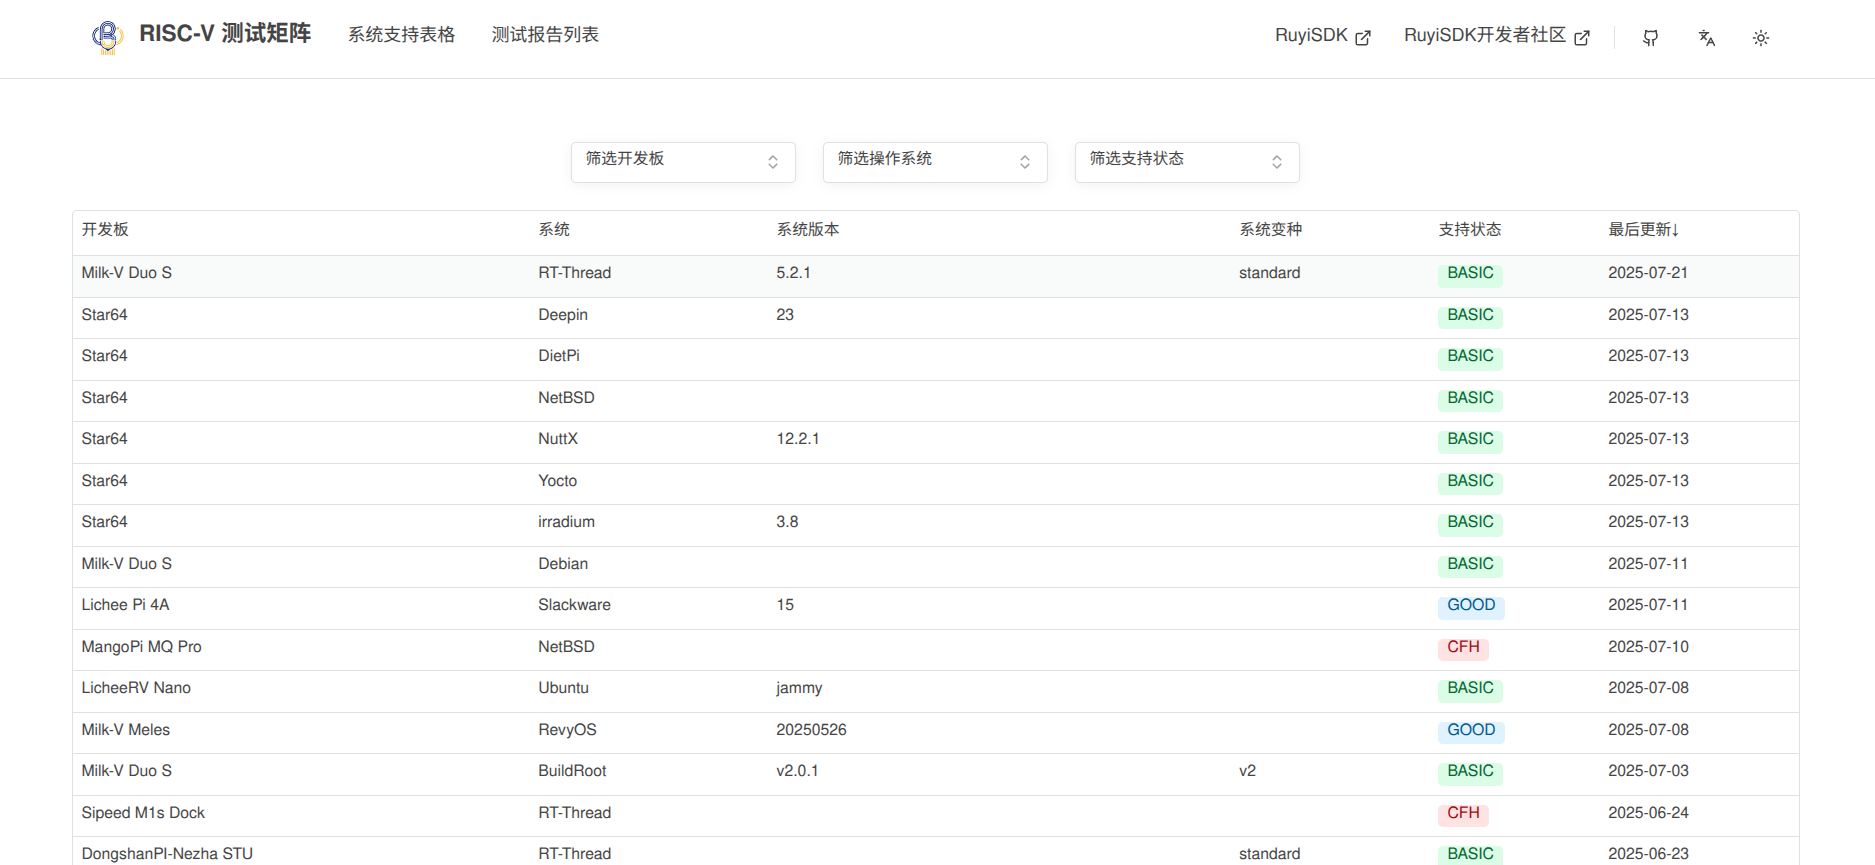Click BASIC badge in the NuttX row
The height and width of the screenshot is (865, 1875).
coord(1470,440)
